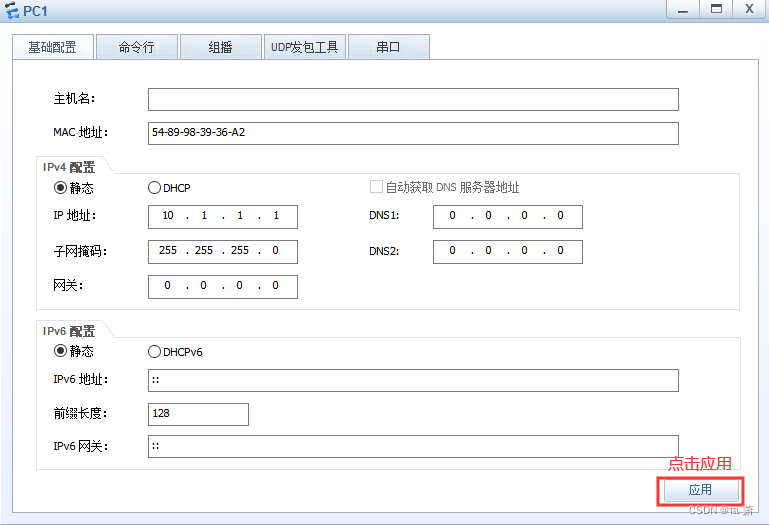Select the IPv4 DHCP radio button
769x525 pixels.
point(154,188)
